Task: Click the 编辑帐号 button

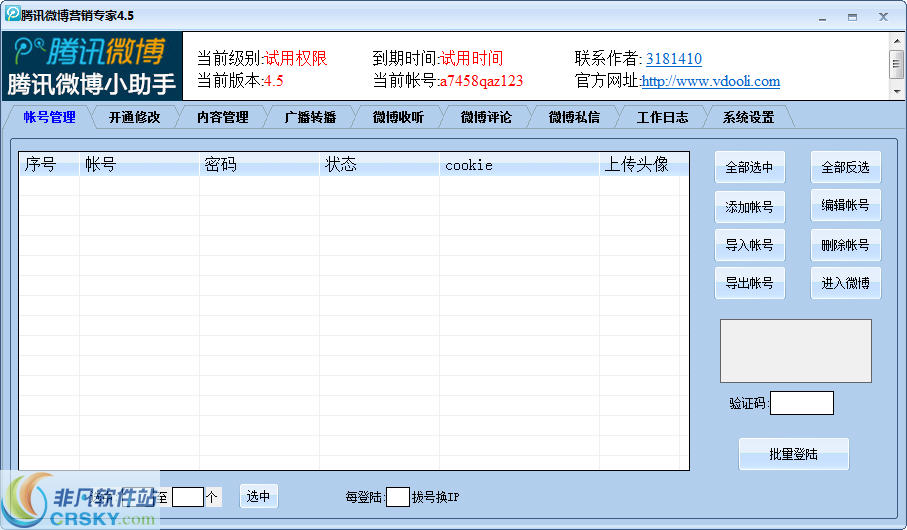Action: (x=846, y=205)
